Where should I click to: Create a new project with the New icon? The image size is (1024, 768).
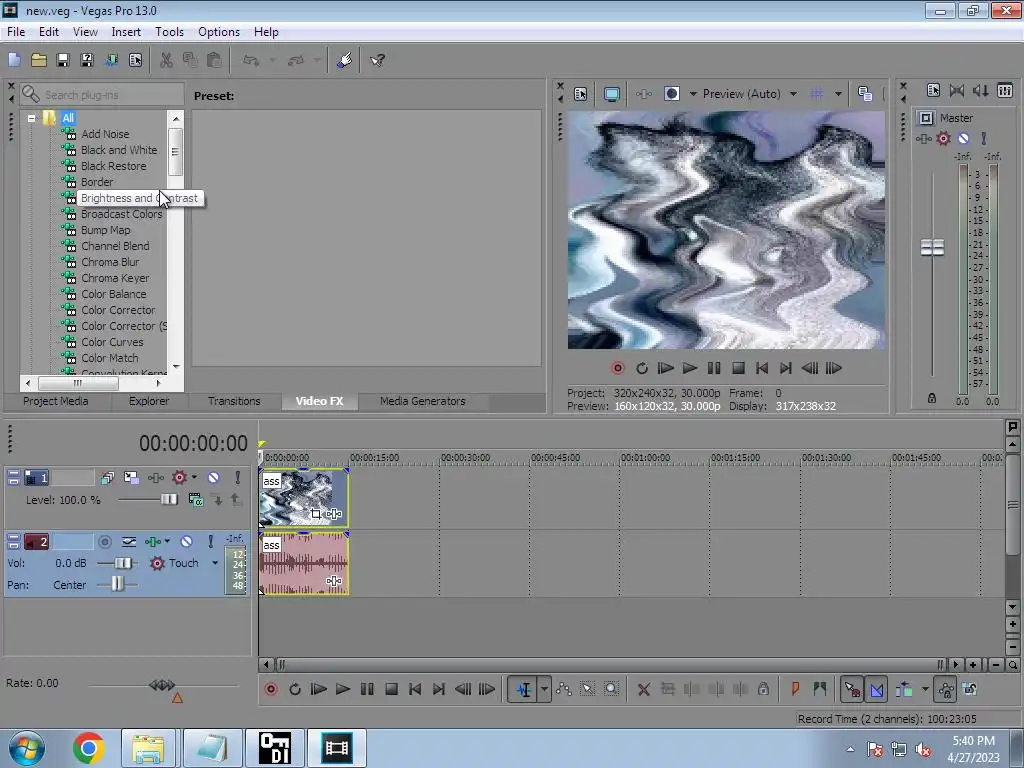tap(14, 60)
